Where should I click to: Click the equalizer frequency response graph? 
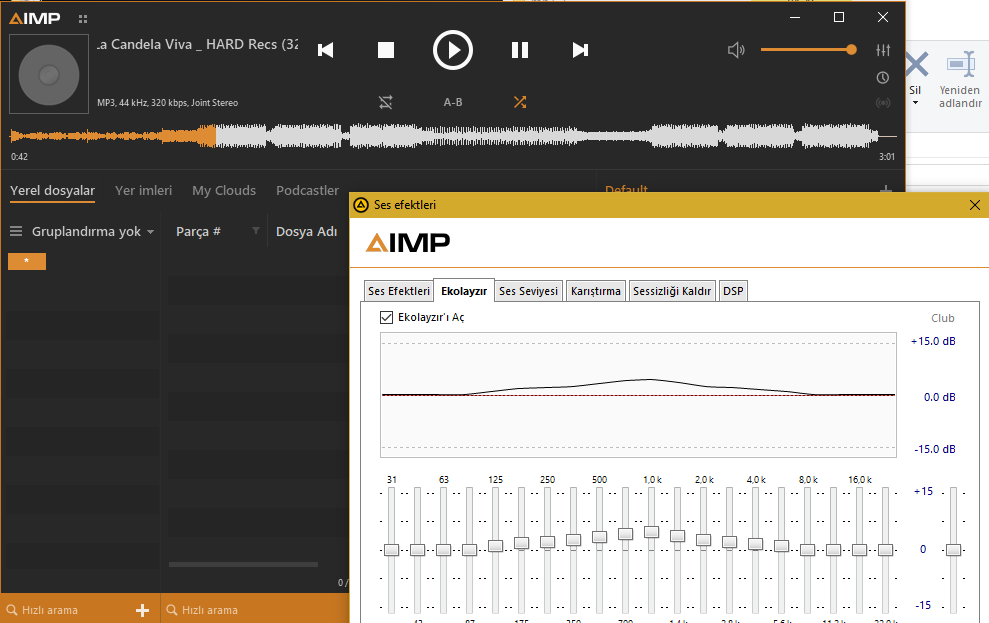(x=638, y=395)
